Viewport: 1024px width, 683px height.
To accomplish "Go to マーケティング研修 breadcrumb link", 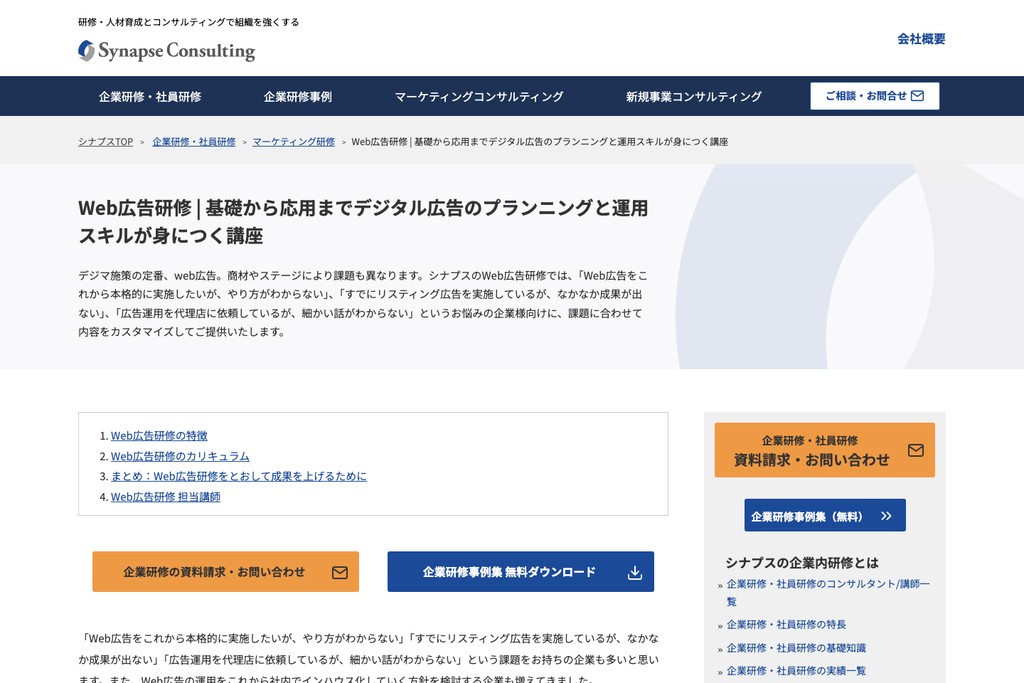I will (x=293, y=142).
